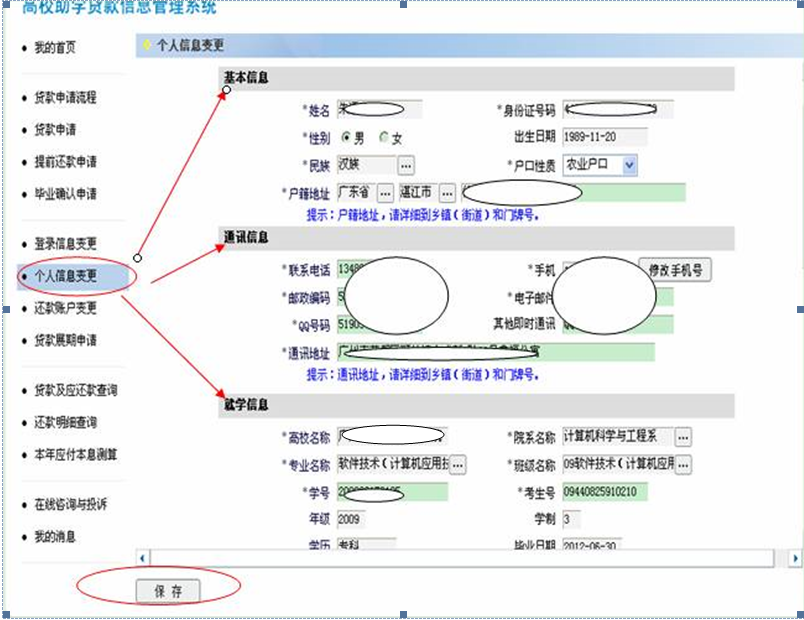Open 登录信息变更 from the sidebar menu
Image resolution: width=804 pixels, height=620 pixels.
tap(65, 244)
